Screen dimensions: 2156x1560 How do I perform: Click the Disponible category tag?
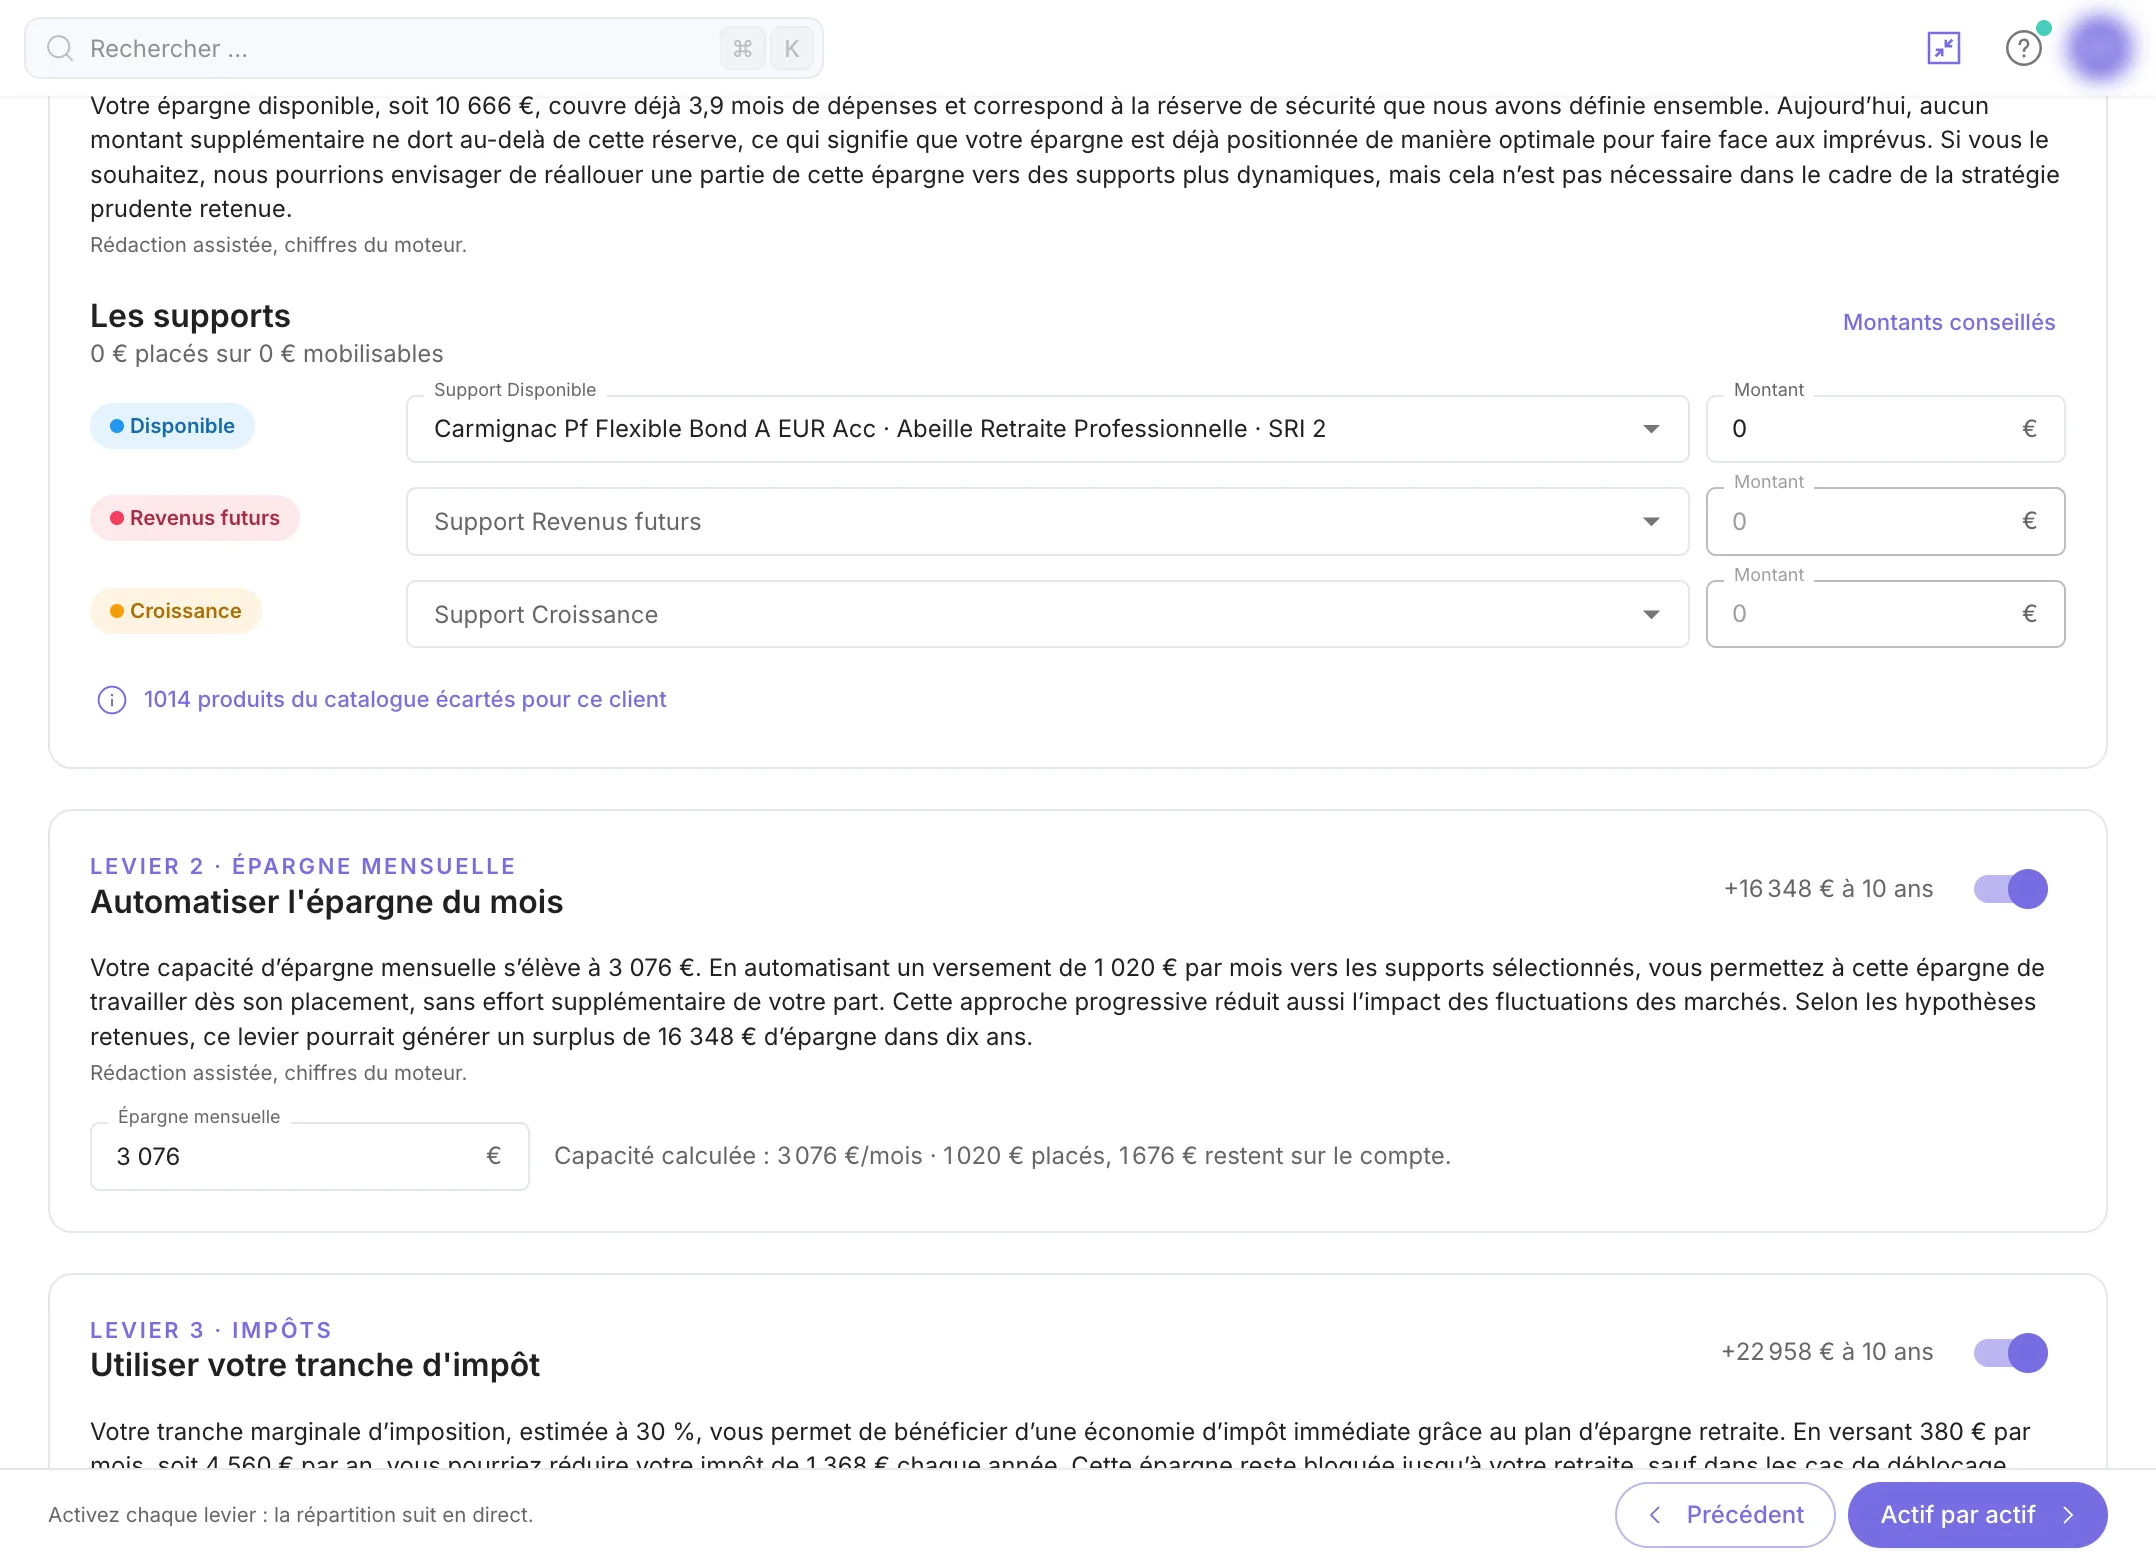coord(172,426)
